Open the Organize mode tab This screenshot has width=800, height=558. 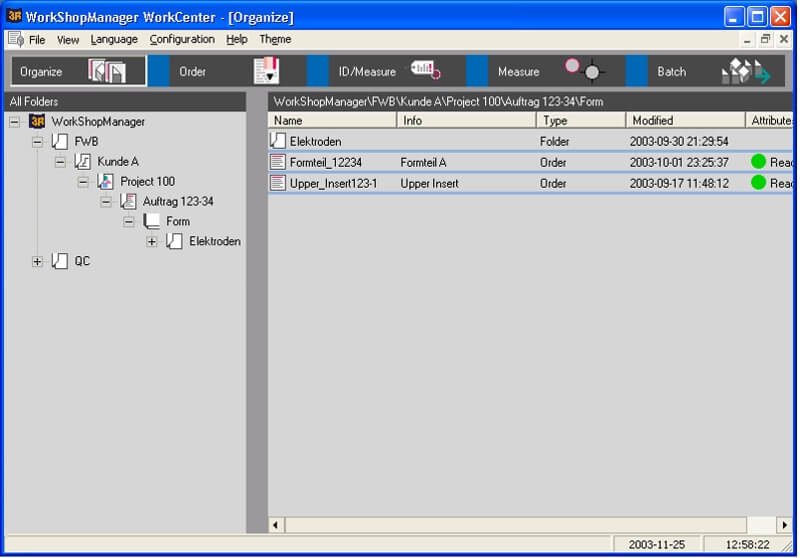coord(79,71)
